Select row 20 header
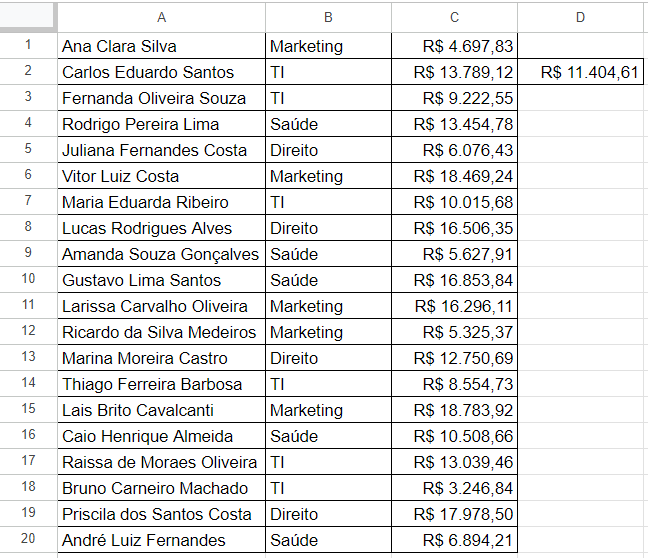The height and width of the screenshot is (558, 648). 27,540
